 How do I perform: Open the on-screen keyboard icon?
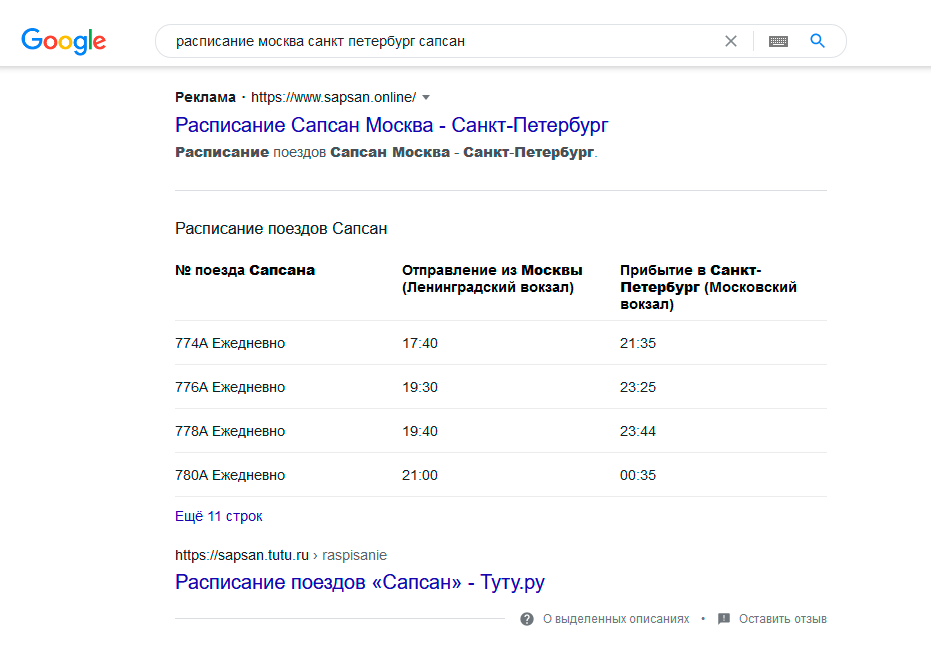pos(778,41)
